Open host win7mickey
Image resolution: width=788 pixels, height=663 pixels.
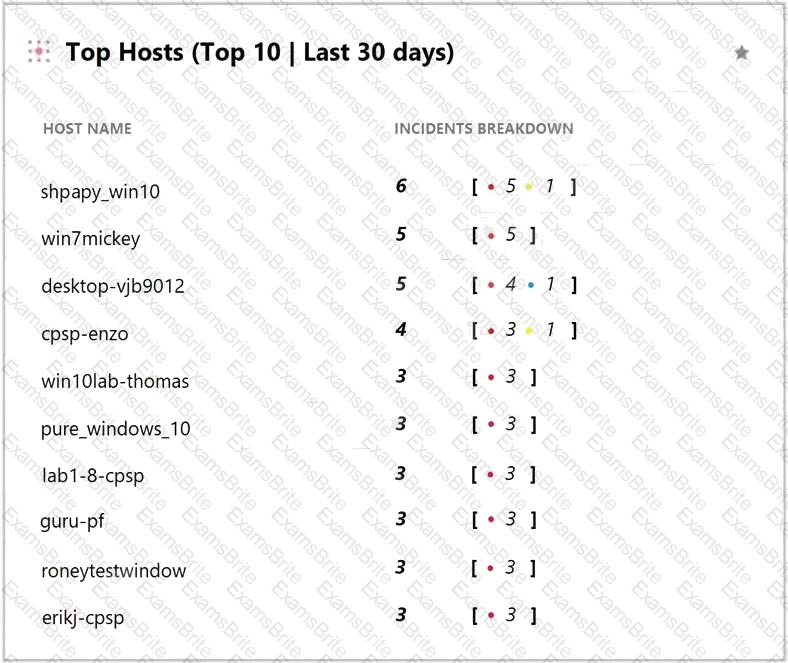point(91,238)
